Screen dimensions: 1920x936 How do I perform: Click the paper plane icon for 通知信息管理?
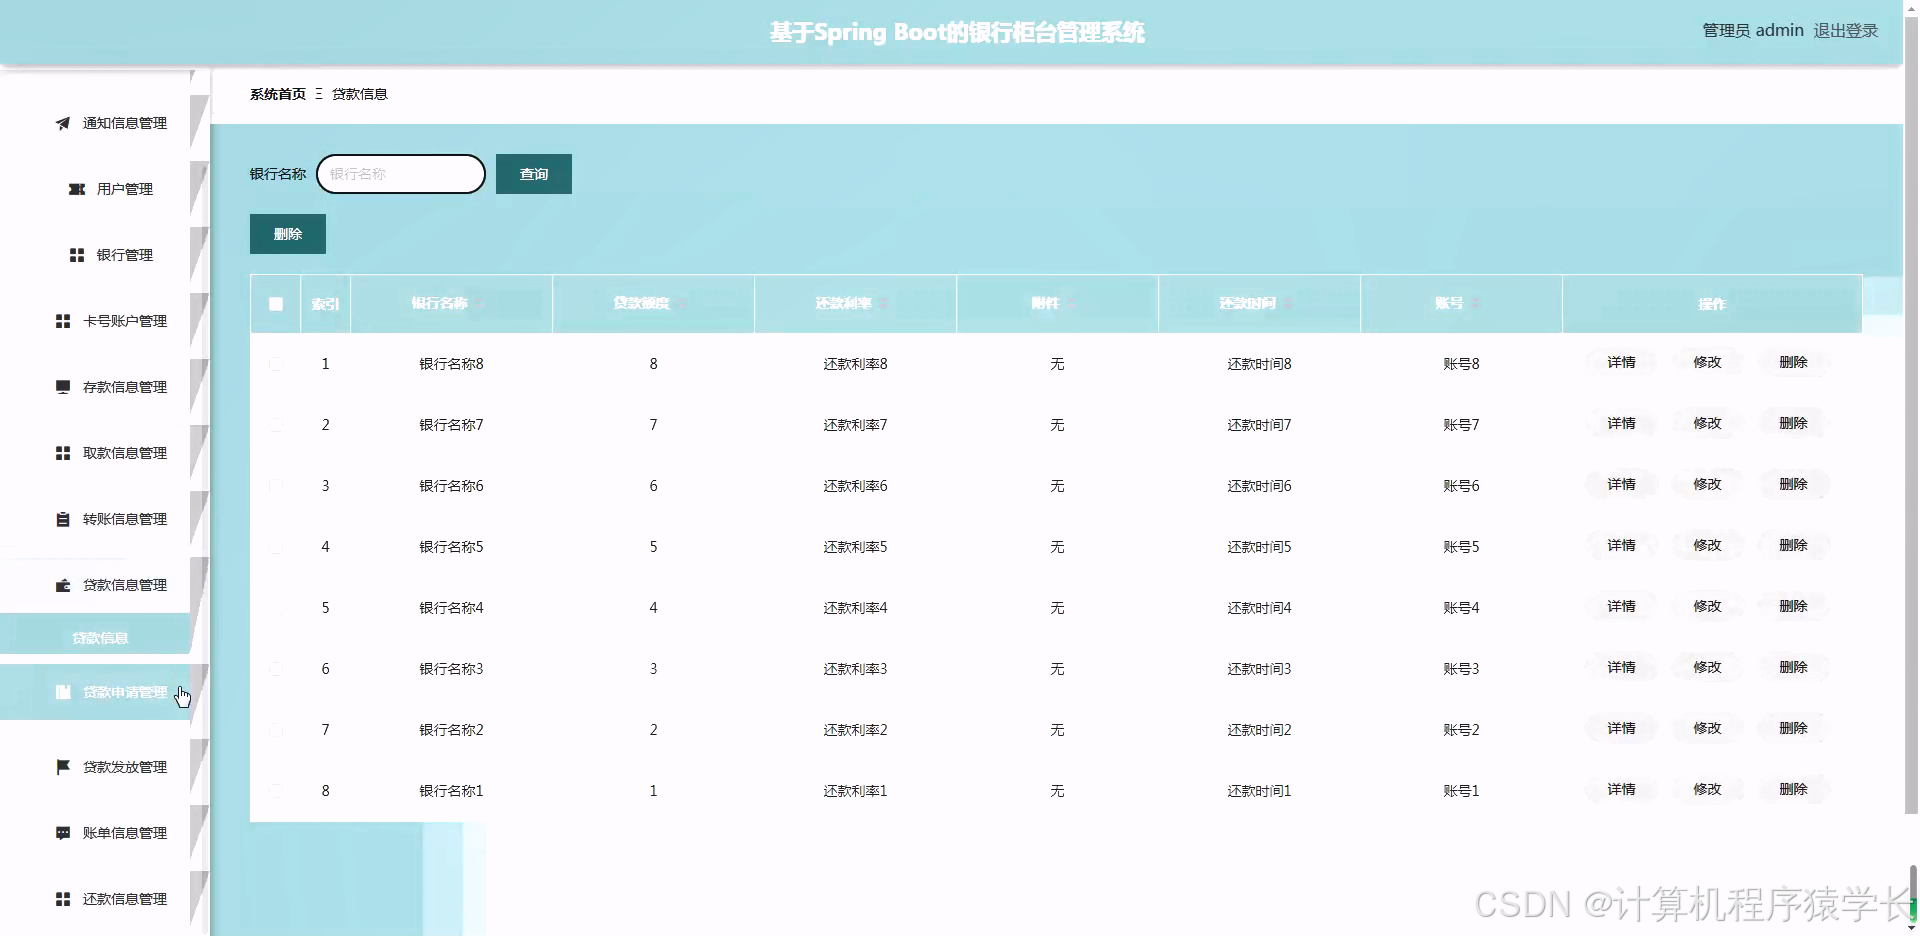[63, 123]
